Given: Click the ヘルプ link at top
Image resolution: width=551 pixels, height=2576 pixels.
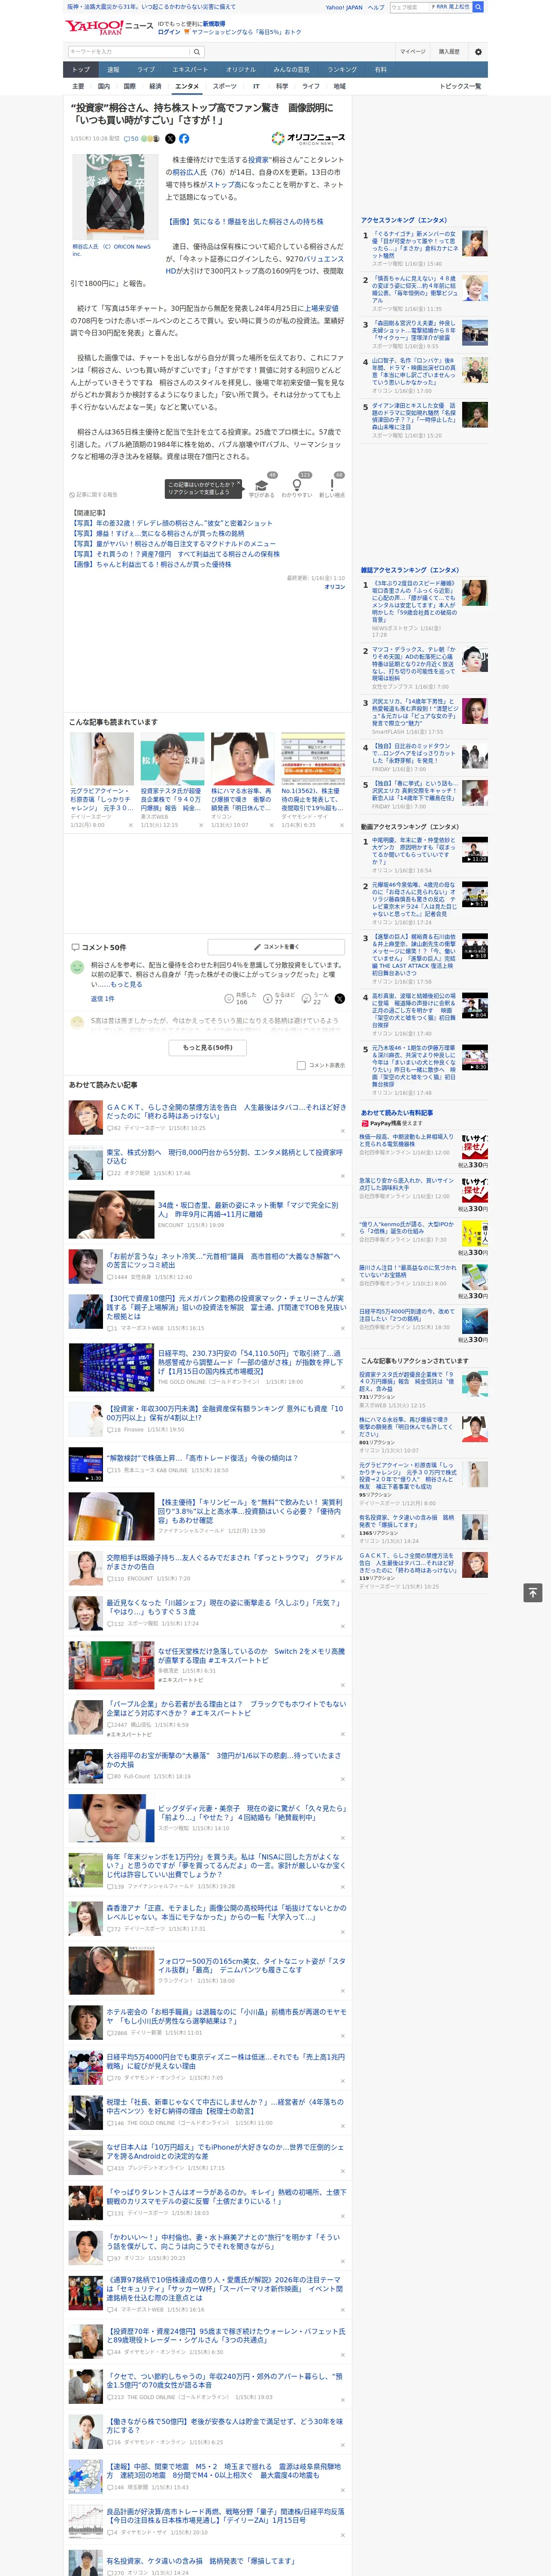Looking at the screenshot, I should pos(376,7).
